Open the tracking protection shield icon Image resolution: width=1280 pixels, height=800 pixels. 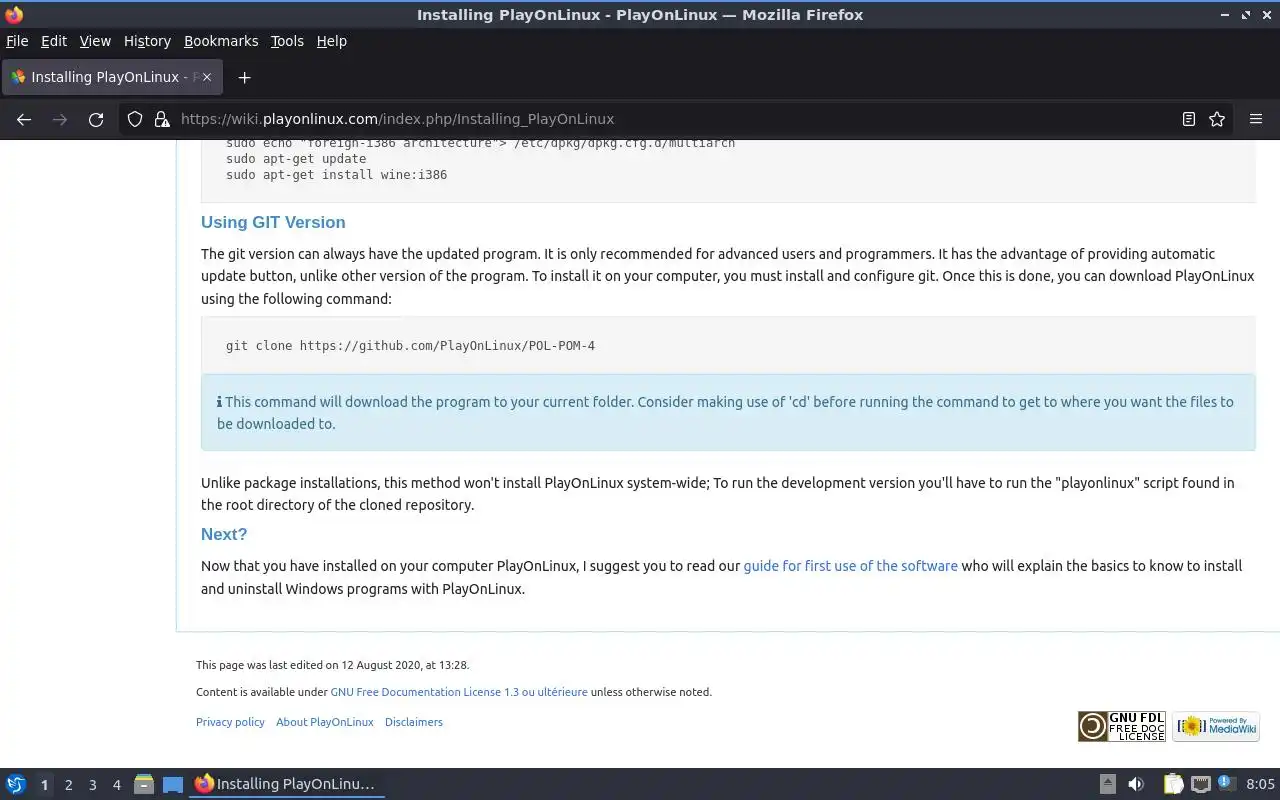click(x=135, y=119)
